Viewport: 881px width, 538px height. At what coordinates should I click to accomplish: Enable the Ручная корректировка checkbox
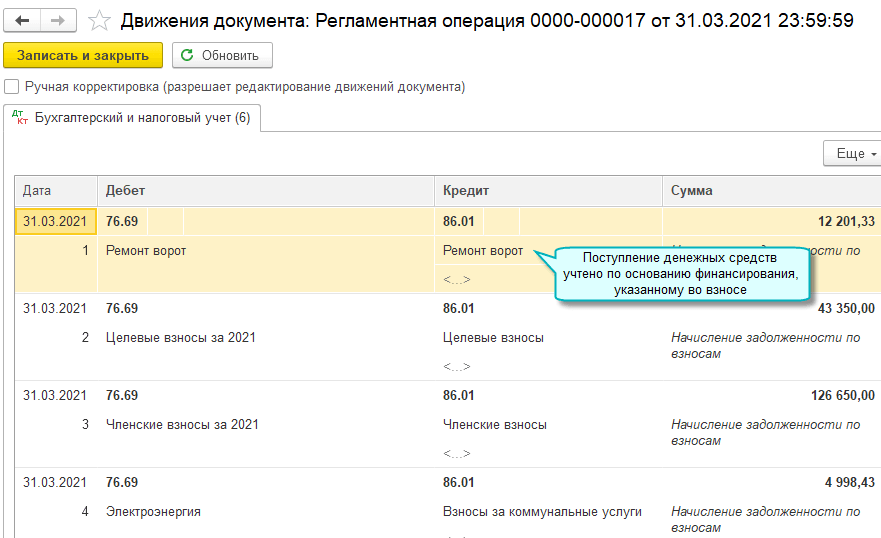(12, 87)
